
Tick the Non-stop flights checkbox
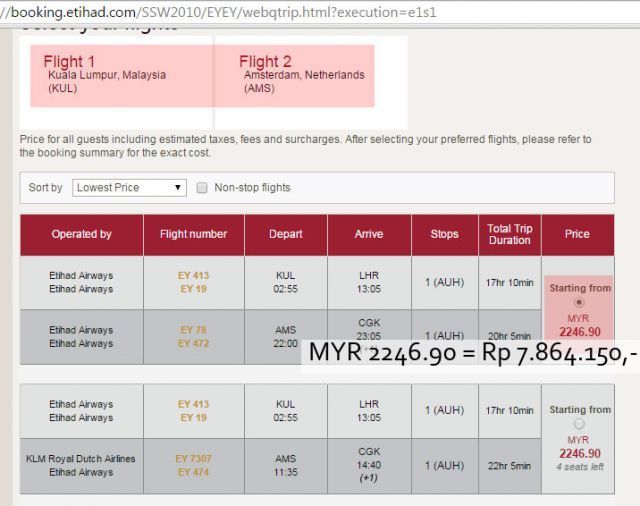point(202,188)
